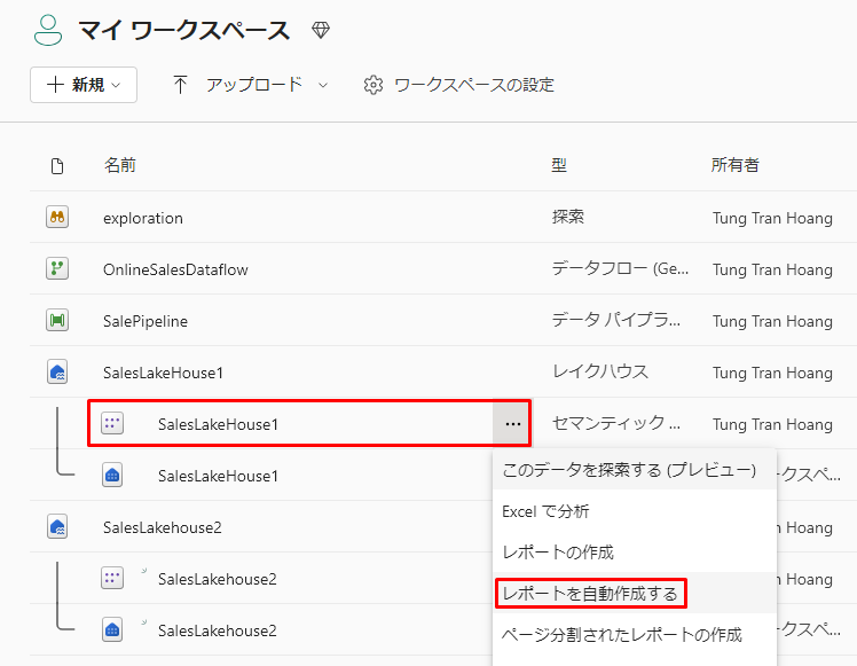The image size is (857, 666).
Task: Click the SalesLakehouse2 parent lakehouse icon
Action: click(x=57, y=527)
